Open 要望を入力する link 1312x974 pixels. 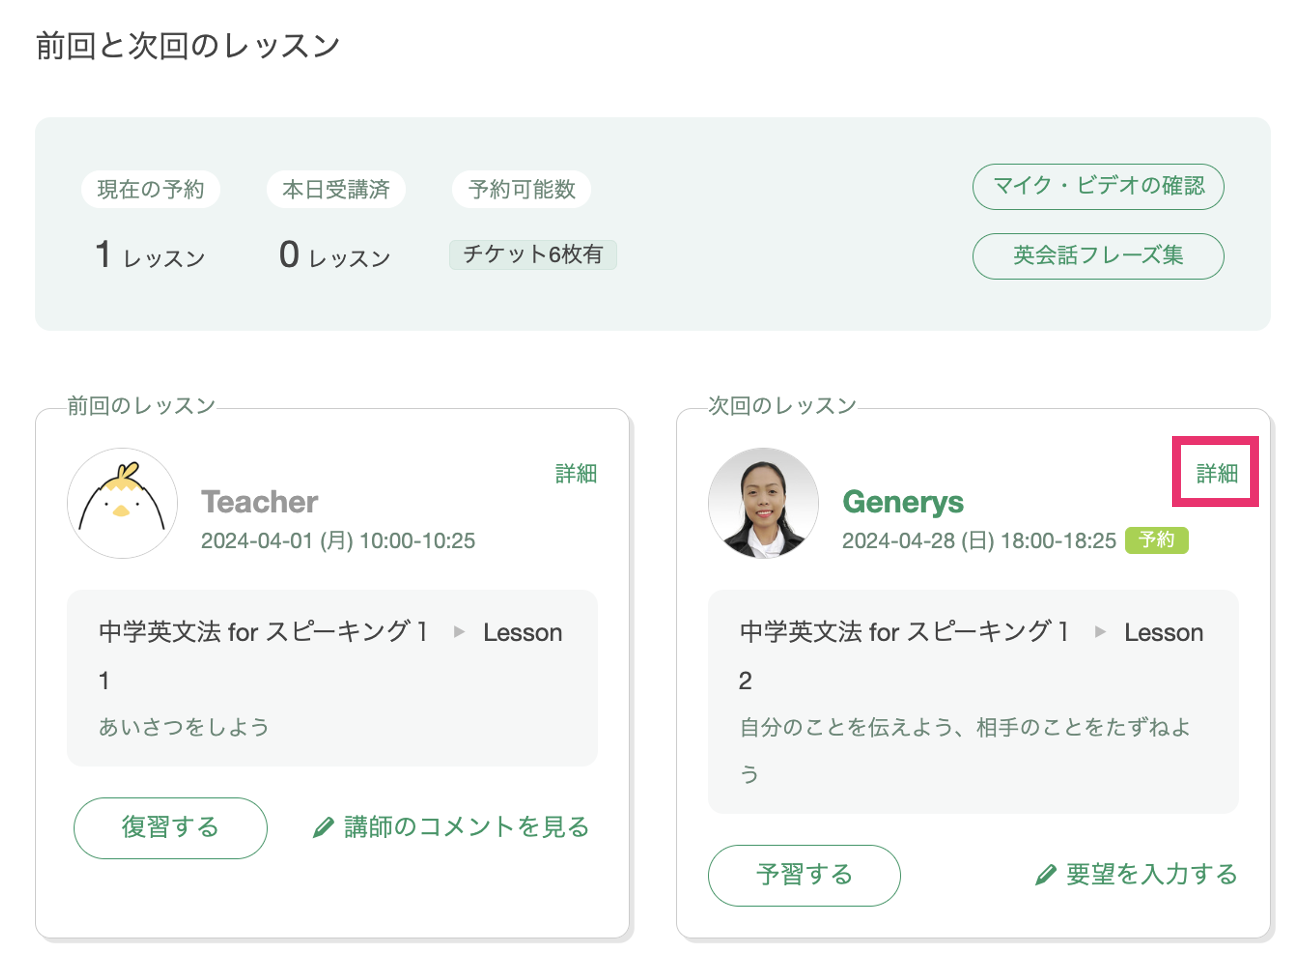coord(1151,875)
